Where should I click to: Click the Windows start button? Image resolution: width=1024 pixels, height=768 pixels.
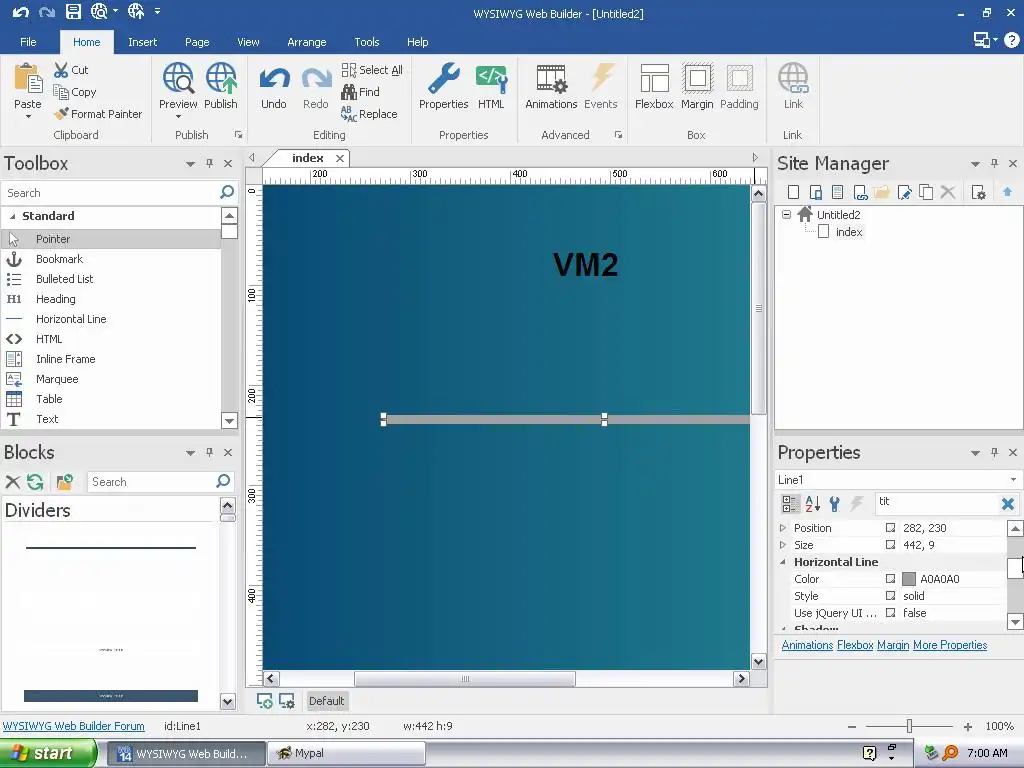click(x=47, y=754)
